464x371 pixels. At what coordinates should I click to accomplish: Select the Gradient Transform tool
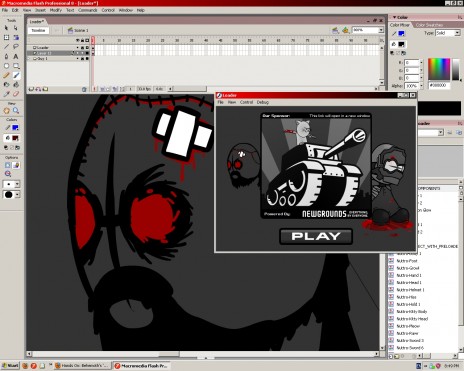16,37
